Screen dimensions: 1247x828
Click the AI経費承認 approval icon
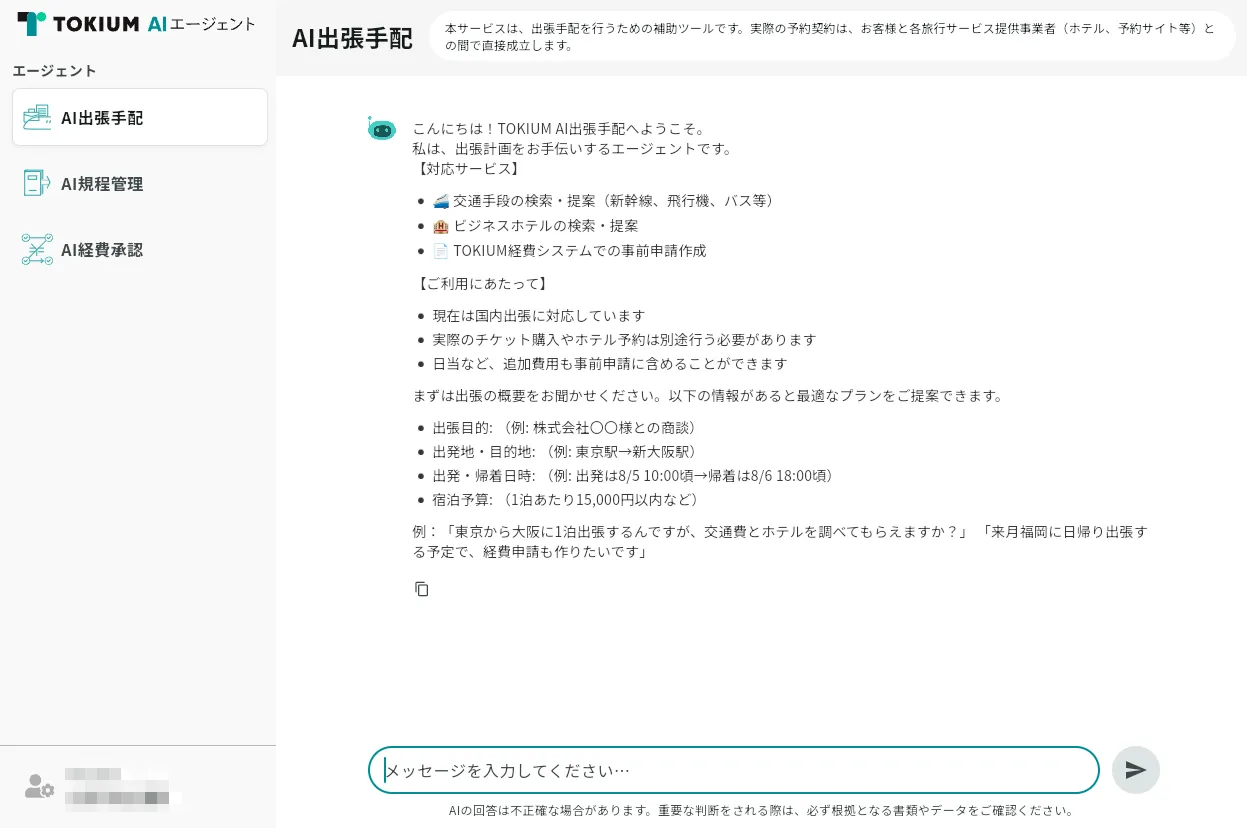click(37, 249)
